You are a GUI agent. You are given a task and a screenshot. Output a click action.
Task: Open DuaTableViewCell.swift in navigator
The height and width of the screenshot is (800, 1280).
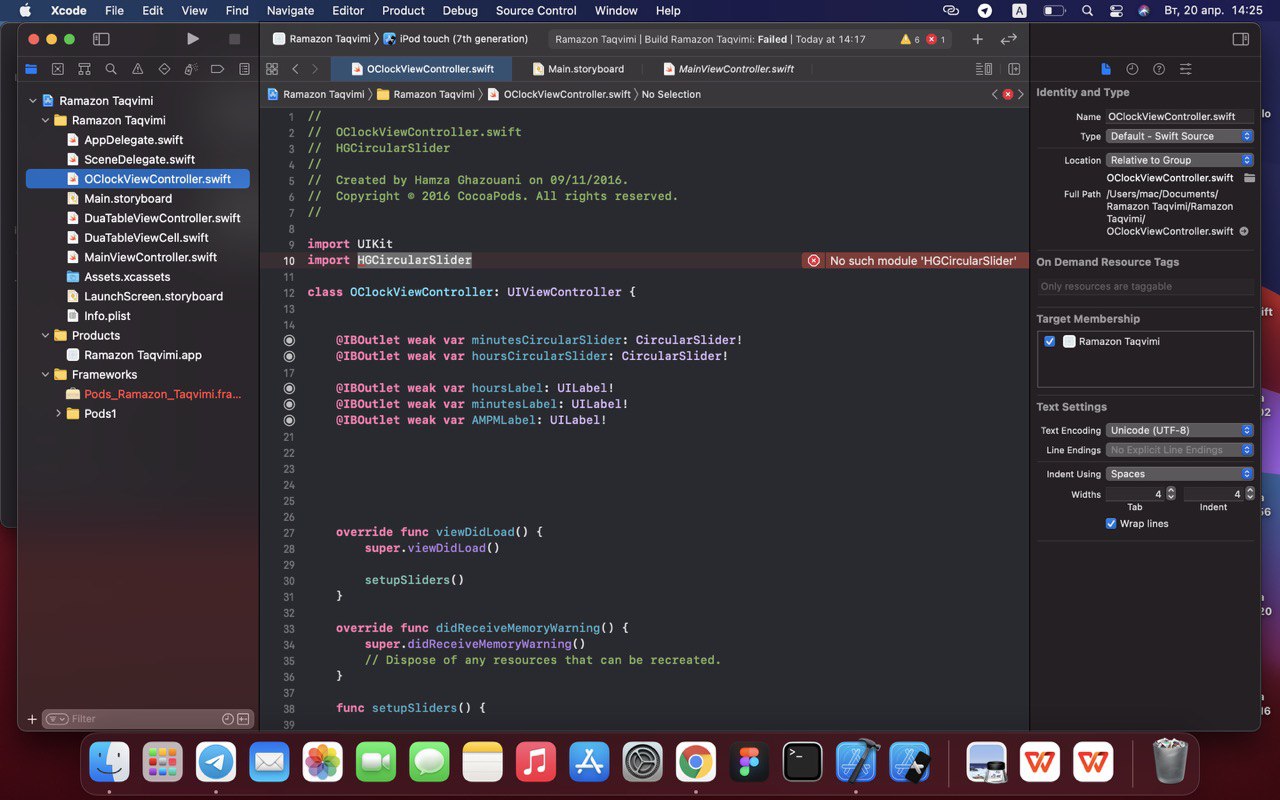click(x=146, y=237)
